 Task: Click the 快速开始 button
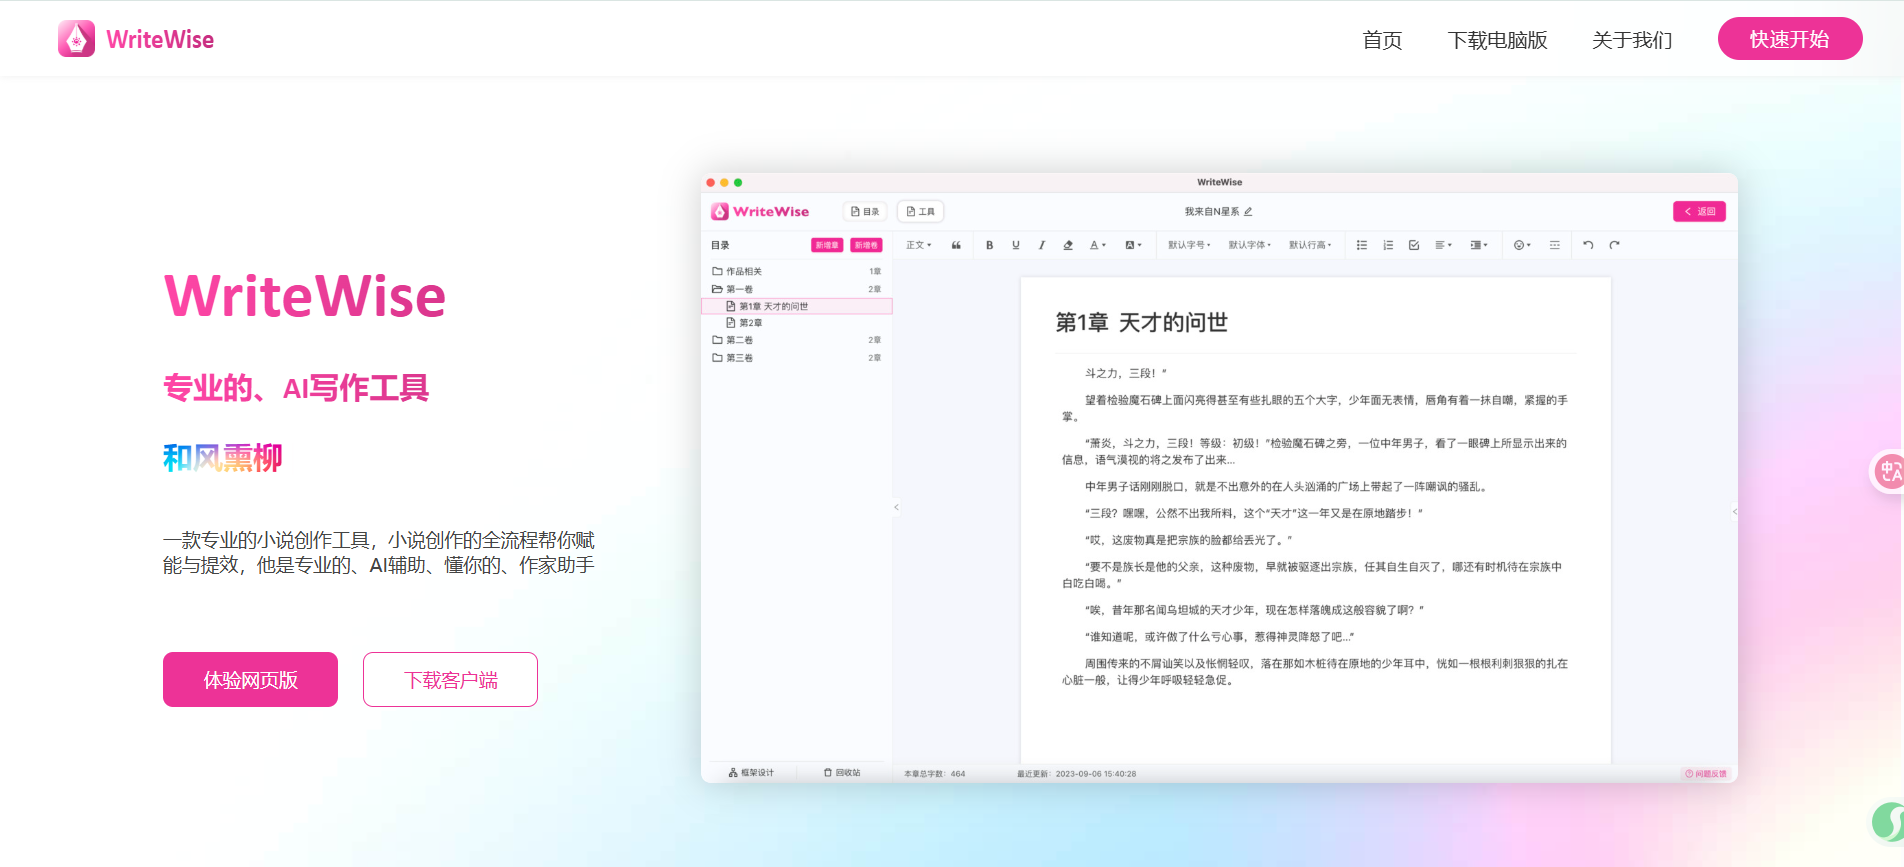(1790, 39)
